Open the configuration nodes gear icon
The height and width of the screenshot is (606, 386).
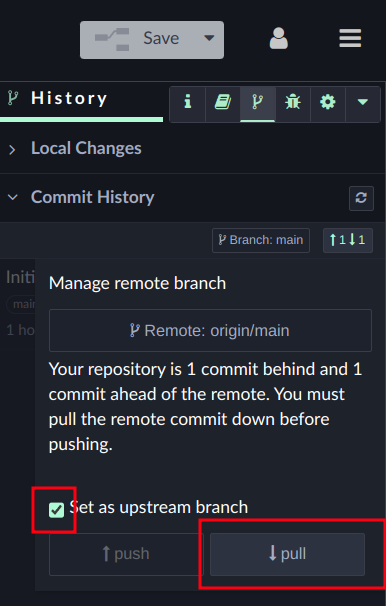(x=328, y=102)
